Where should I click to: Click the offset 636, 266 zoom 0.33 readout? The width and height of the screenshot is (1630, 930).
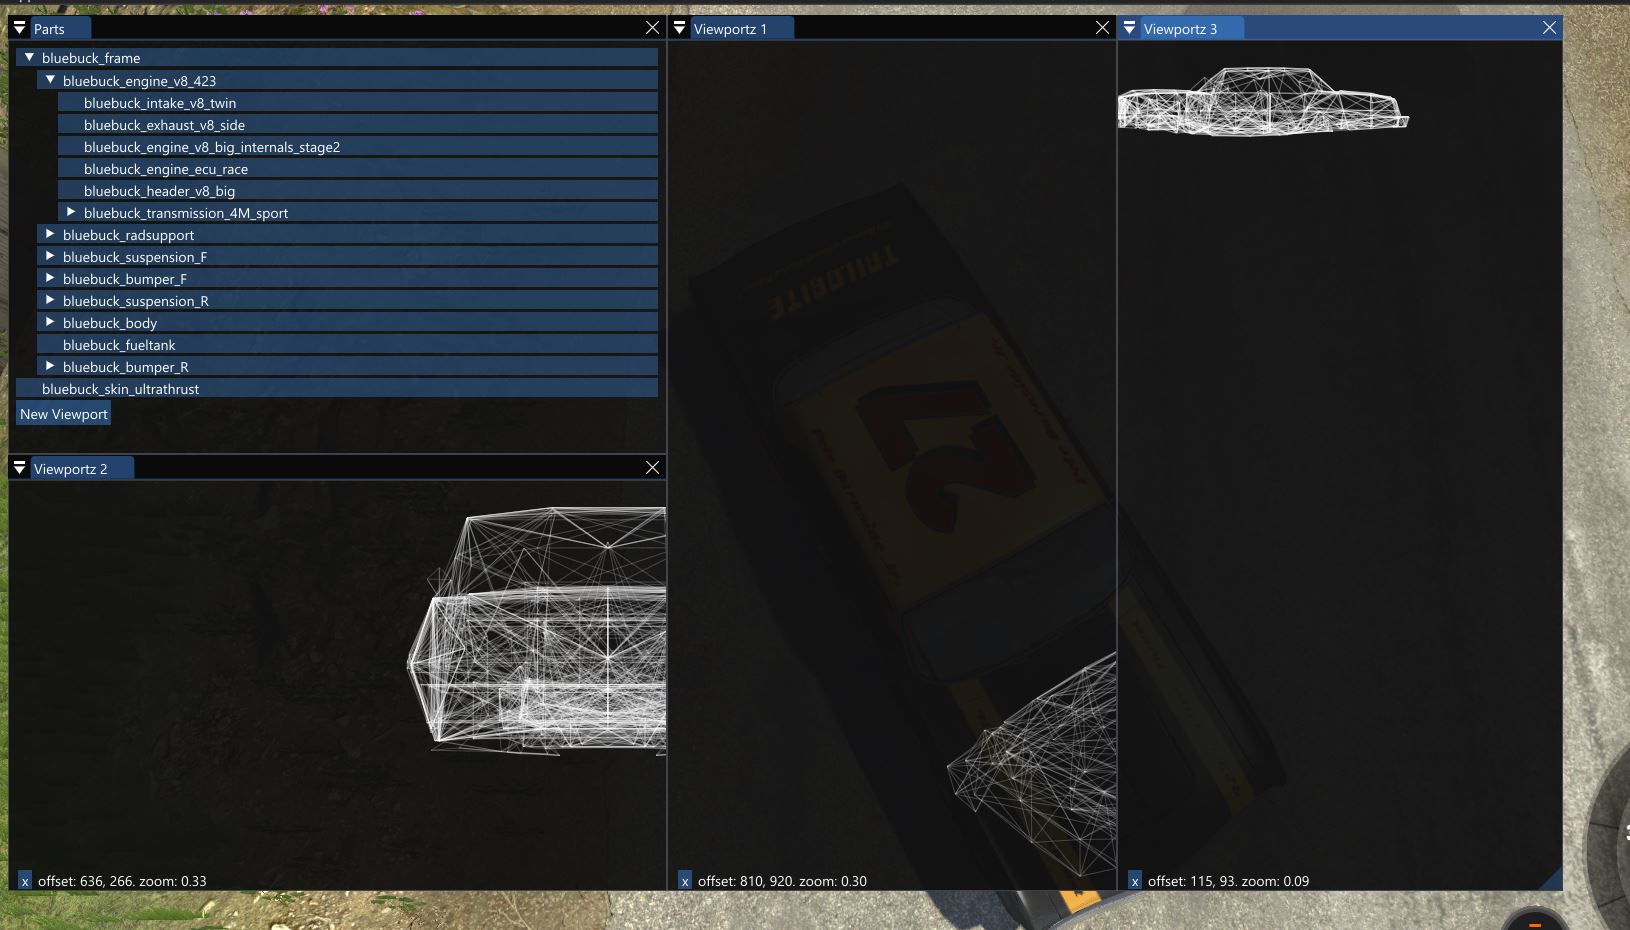[122, 881]
